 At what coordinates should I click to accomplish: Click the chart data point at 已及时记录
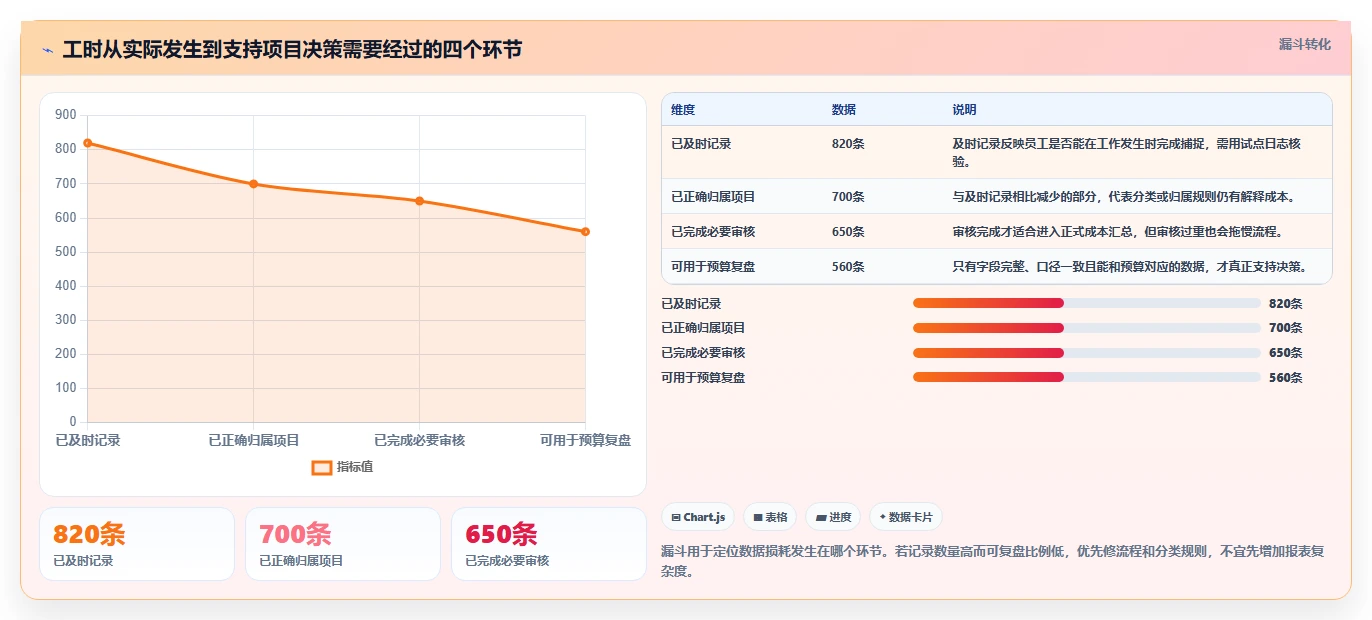88,143
